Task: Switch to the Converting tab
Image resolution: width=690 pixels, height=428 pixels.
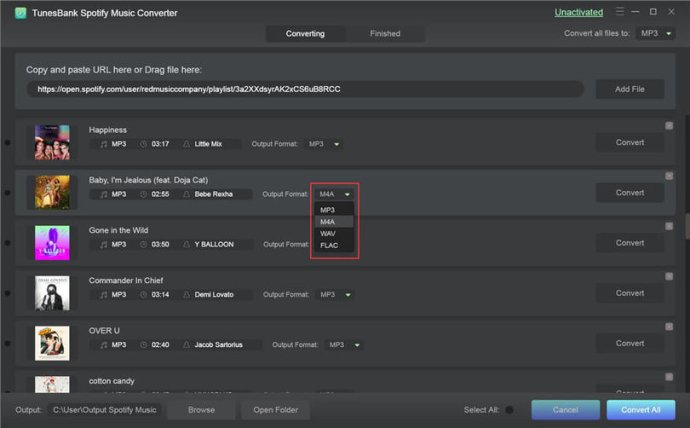Action: (305, 33)
